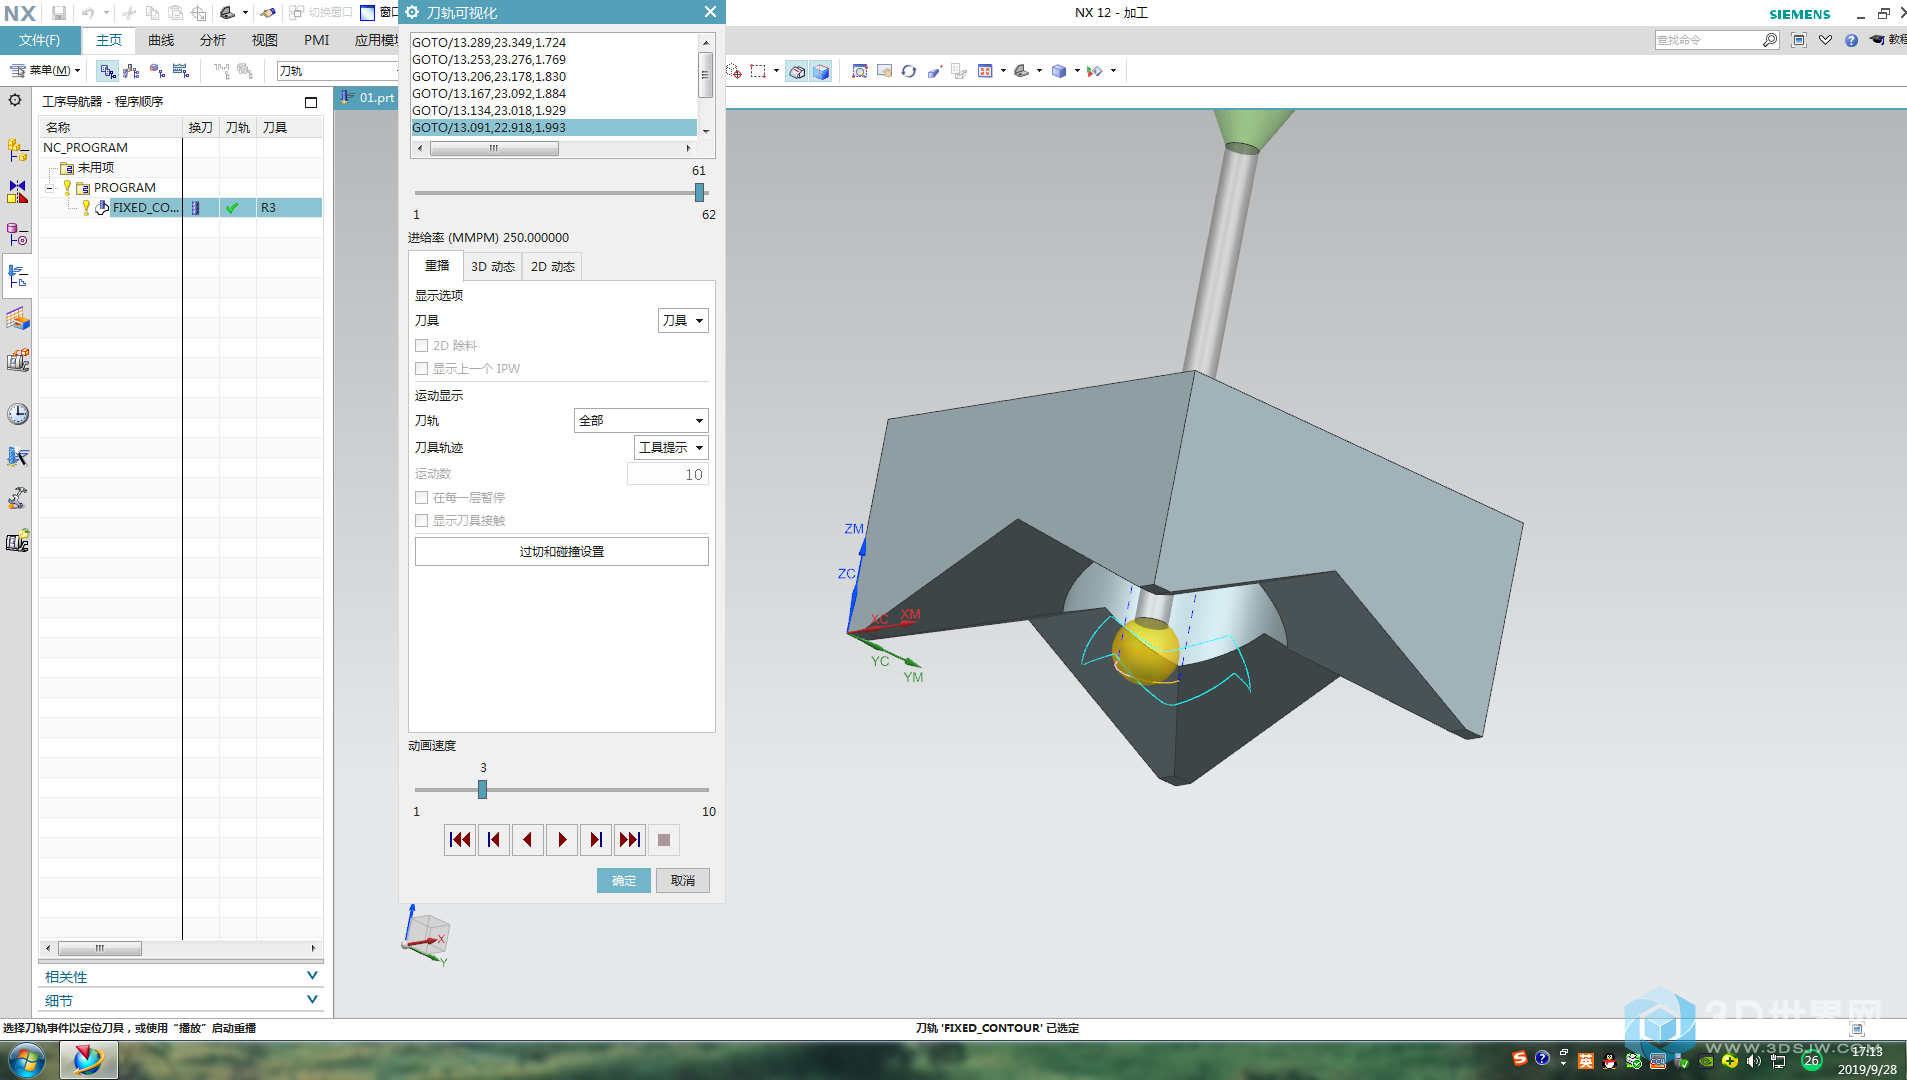Viewport: 1907px width, 1080px height.
Task: Select the FIXED_CO... operation row
Action: 181,208
